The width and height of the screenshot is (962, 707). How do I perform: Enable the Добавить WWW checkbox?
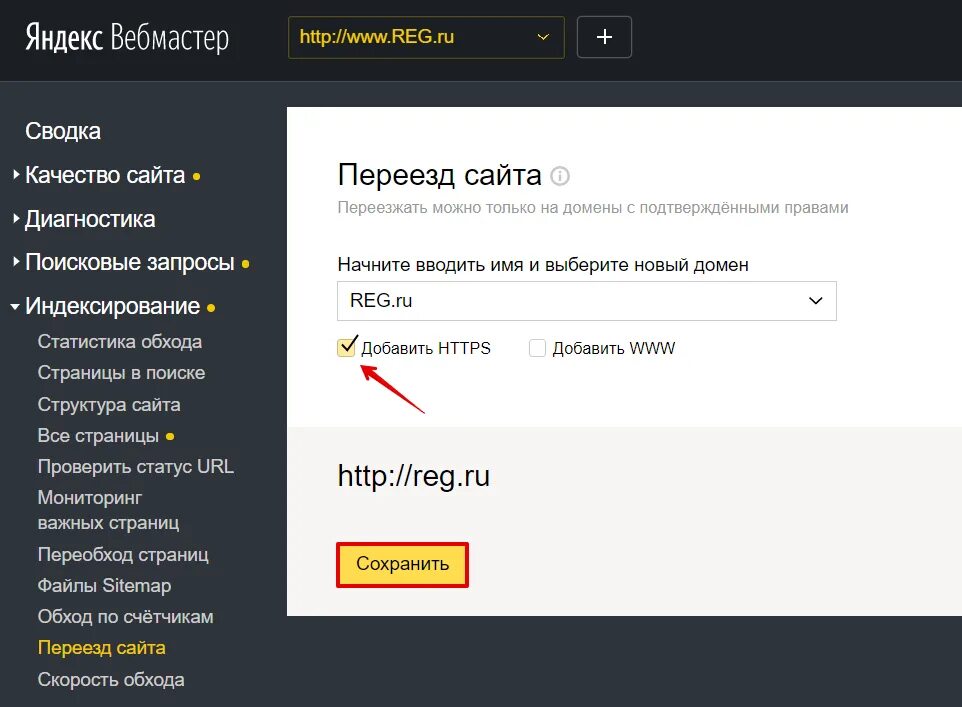tap(537, 348)
